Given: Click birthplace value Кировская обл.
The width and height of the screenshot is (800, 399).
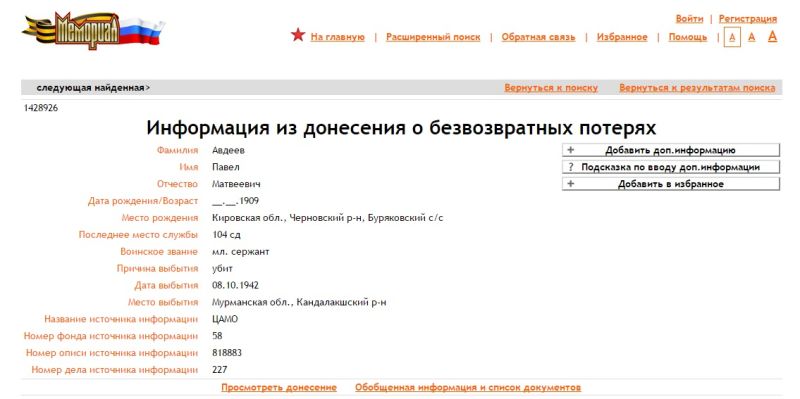Looking at the screenshot, I should click(x=328, y=218).
